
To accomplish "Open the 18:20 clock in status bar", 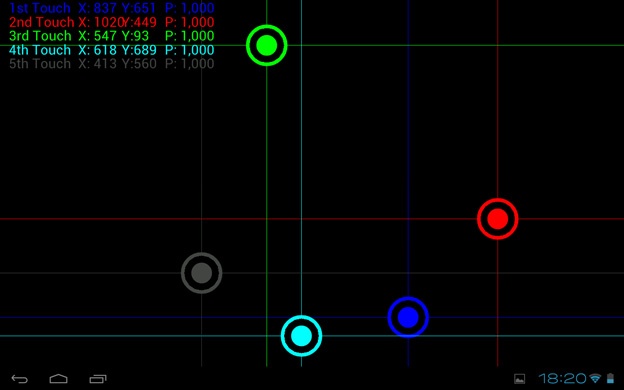I will [x=563, y=378].
